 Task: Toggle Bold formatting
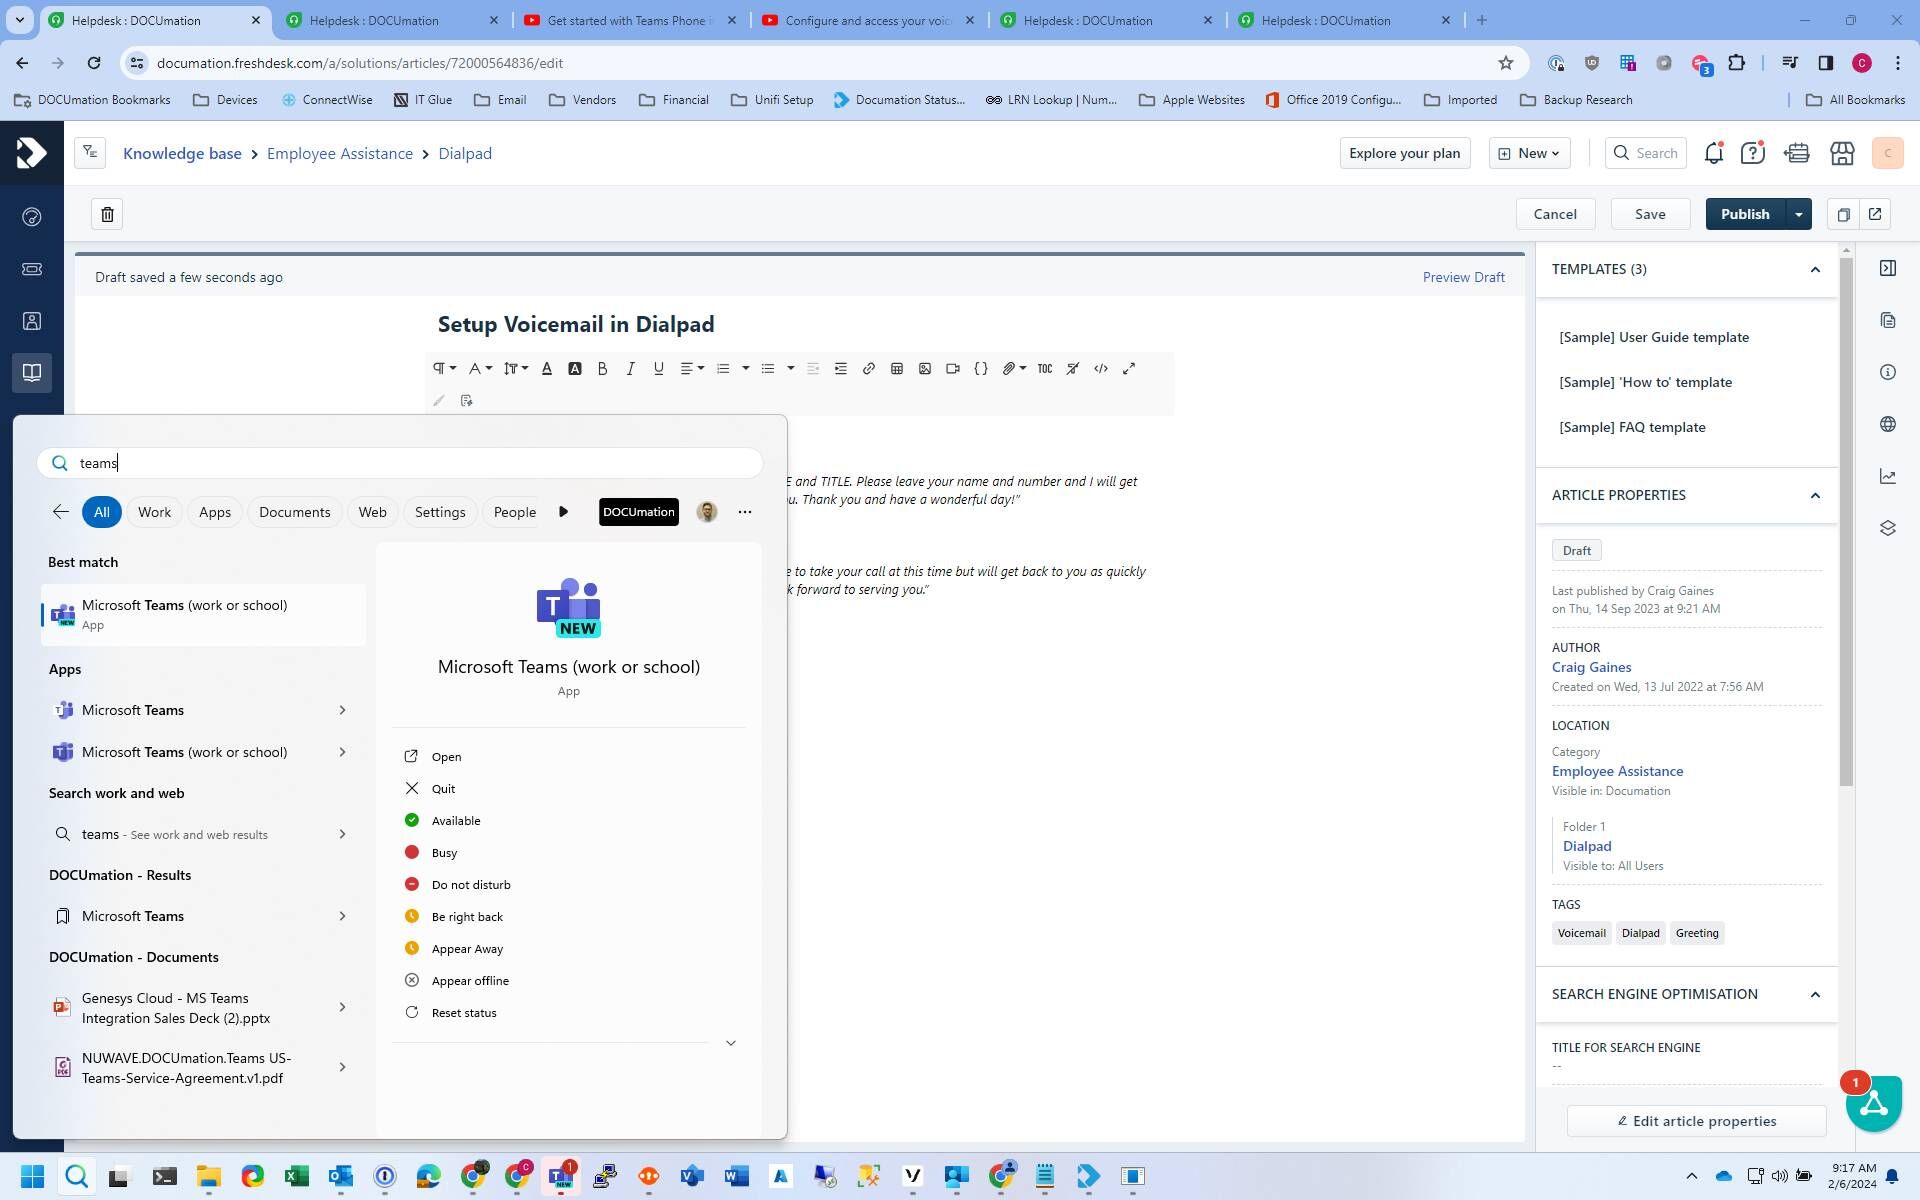point(602,369)
